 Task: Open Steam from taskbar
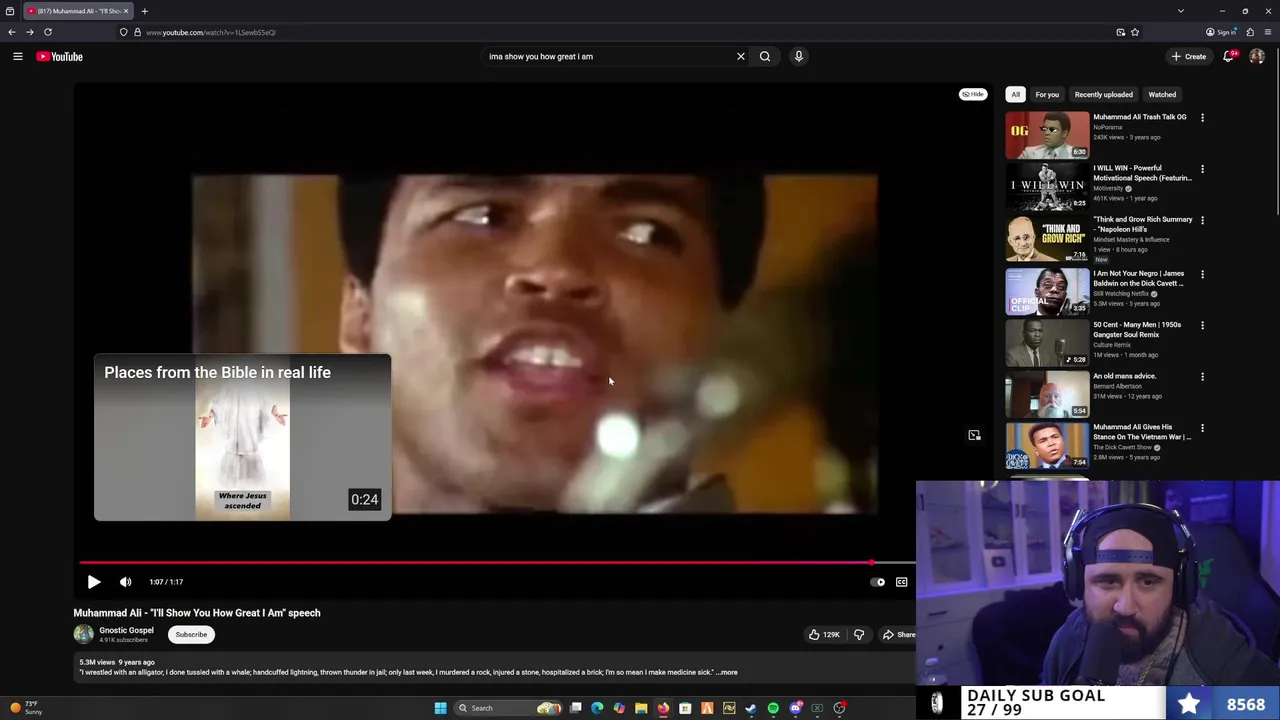[751, 708]
